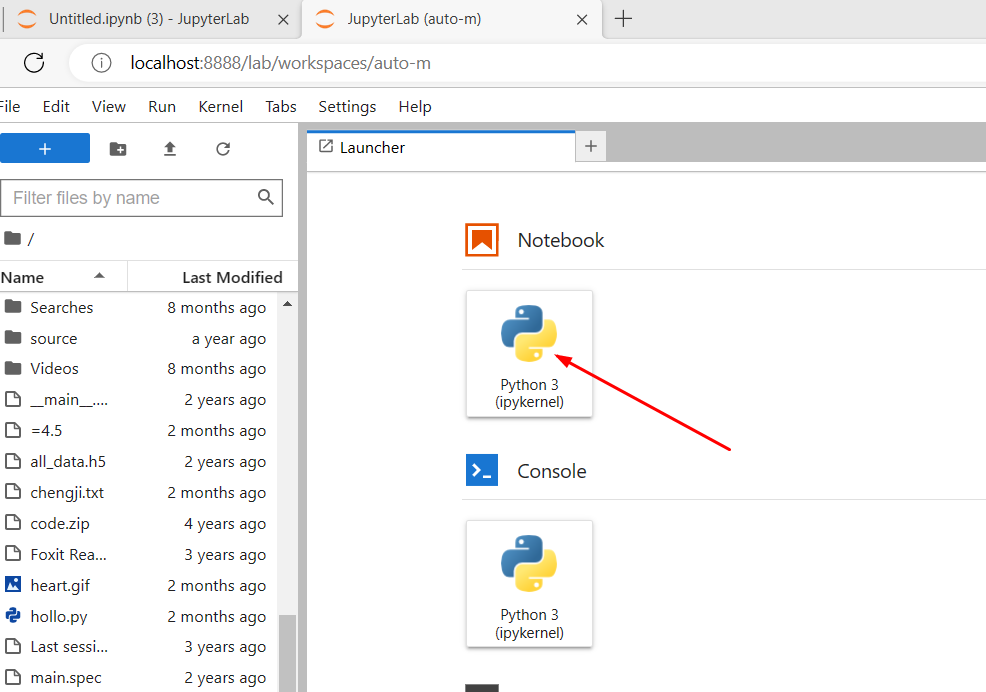
Task: Create a new folder with the folder-plus icon
Action: (x=118, y=149)
